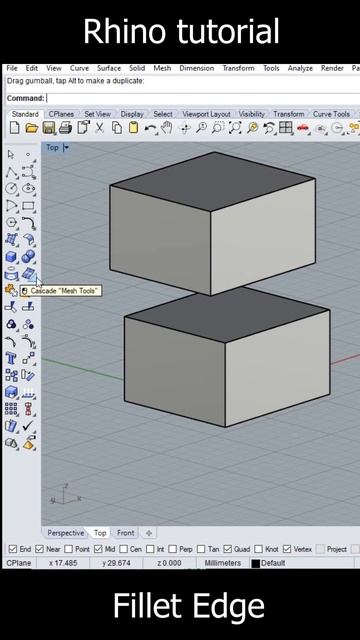Select the Fillet Curves tool

pyautogui.click(x=29, y=223)
